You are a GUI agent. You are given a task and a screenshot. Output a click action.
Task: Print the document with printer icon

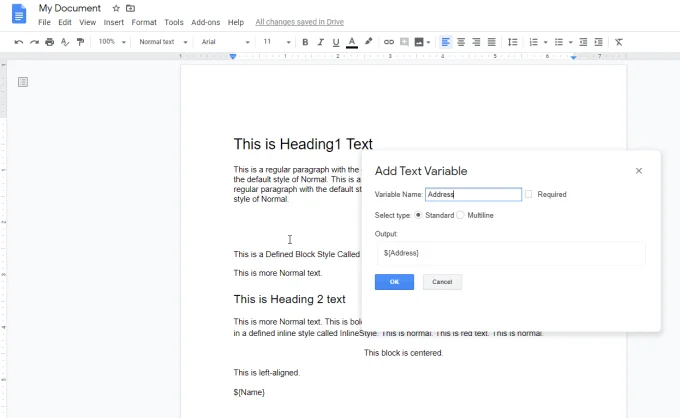49,42
